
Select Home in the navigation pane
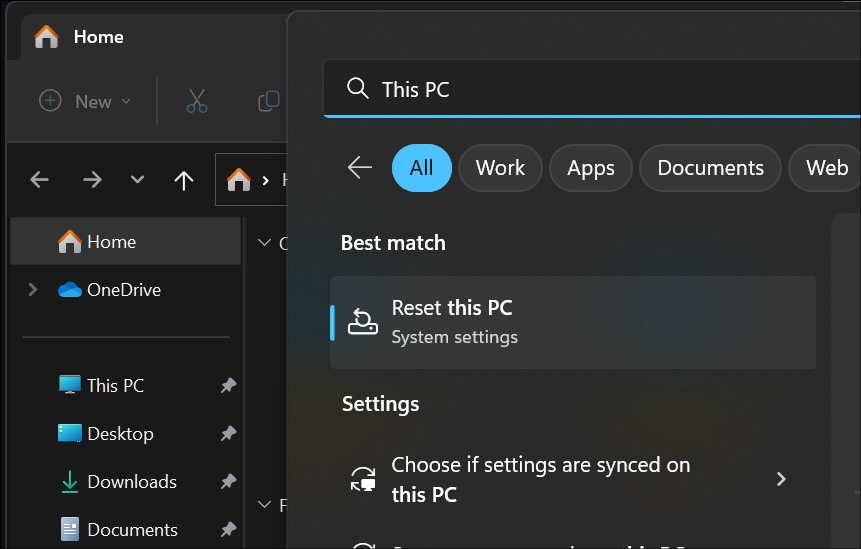click(126, 242)
